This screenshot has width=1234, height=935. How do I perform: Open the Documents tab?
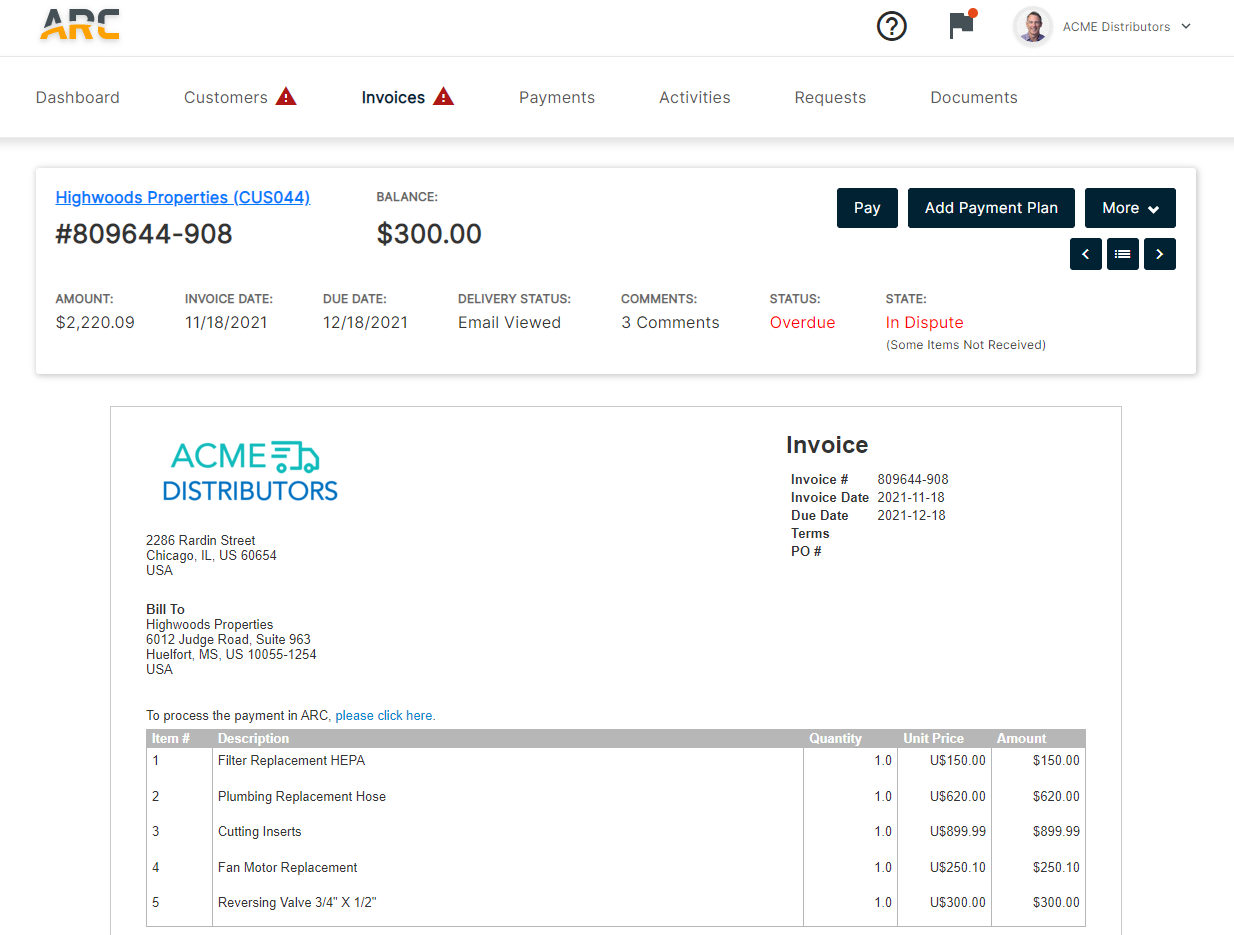(x=974, y=97)
